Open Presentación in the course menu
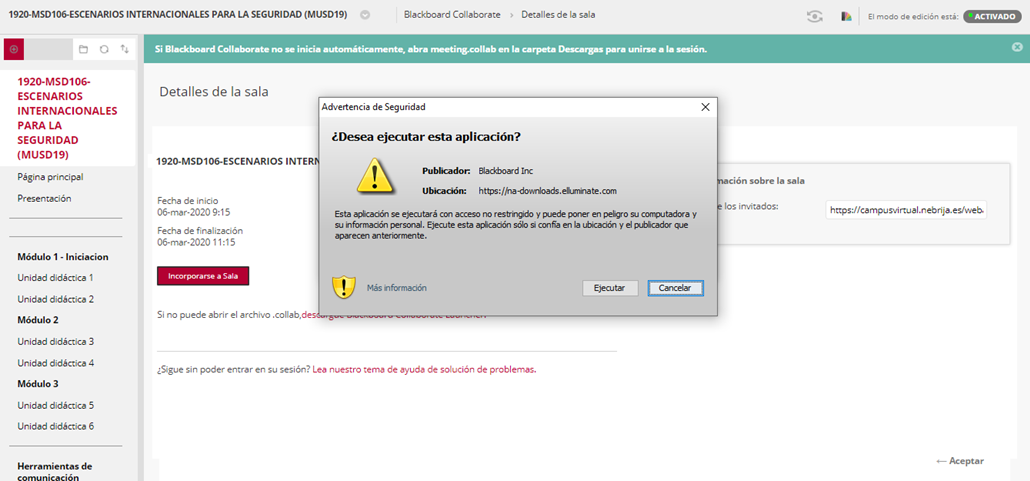The width and height of the screenshot is (1030, 481). click(x=44, y=198)
